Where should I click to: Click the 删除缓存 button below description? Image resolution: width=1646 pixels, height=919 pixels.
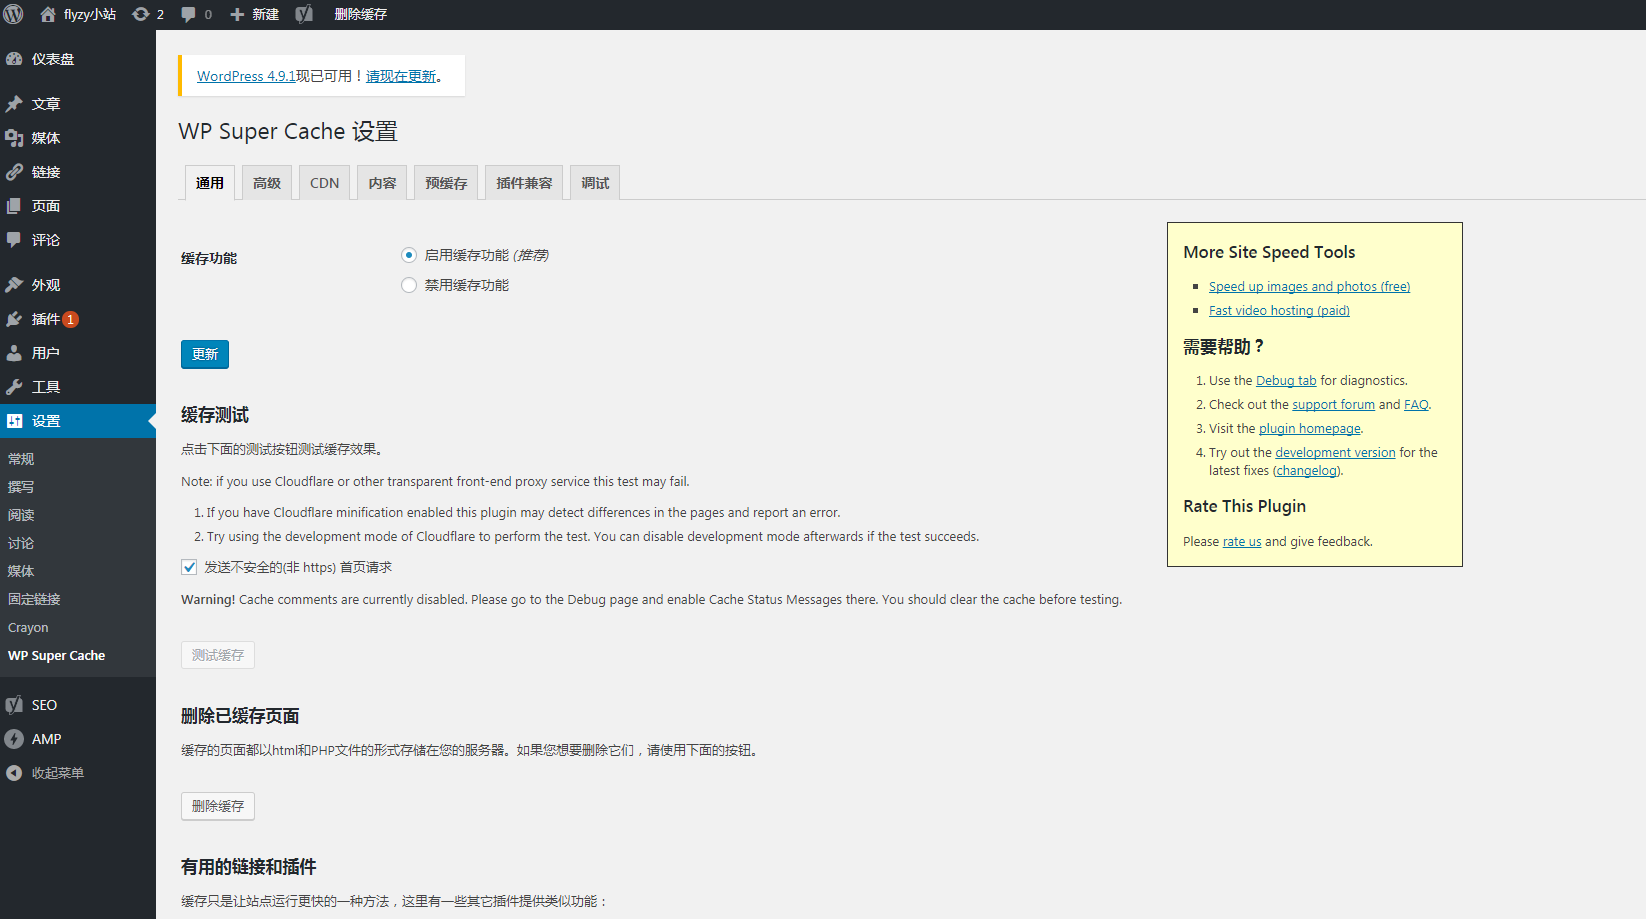point(218,806)
